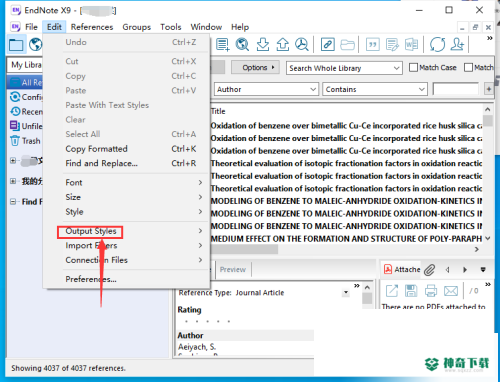Viewport: 500px width, 382px height.
Task: Click the Find Full Text icon
Action: (x=302, y=44)
